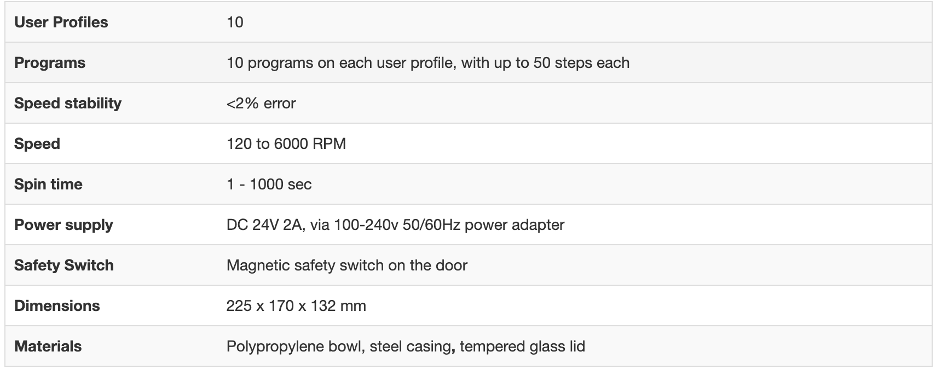Click the Spin time label

pos(48,184)
